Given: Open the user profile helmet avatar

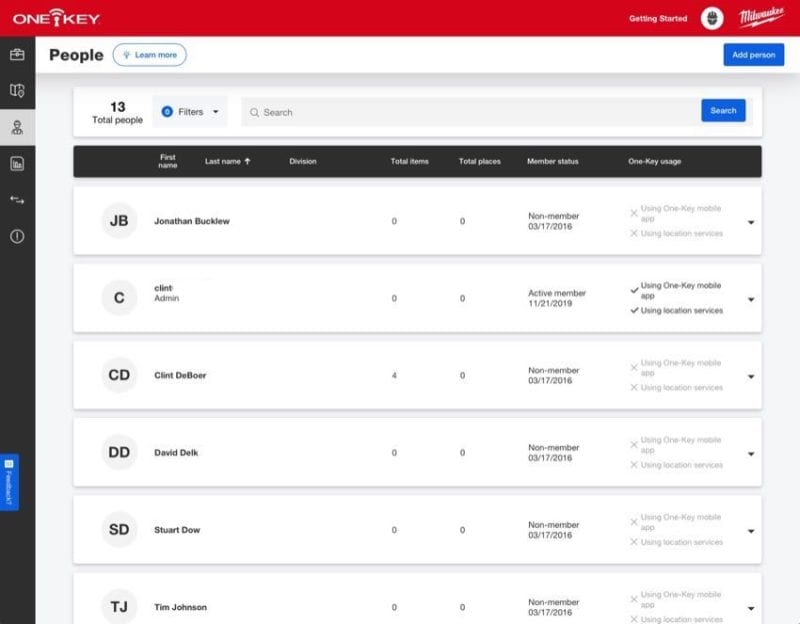Looking at the screenshot, I should (x=712, y=18).
